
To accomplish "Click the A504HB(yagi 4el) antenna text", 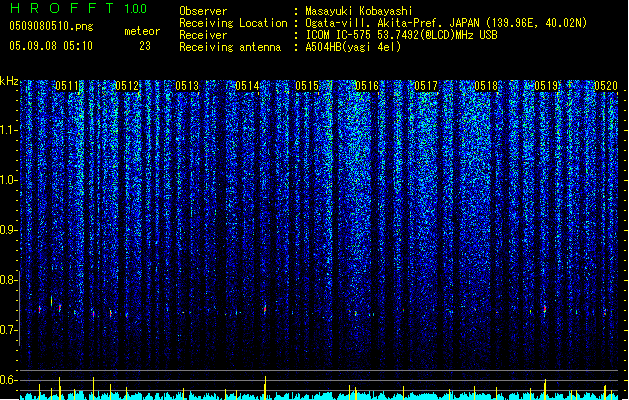I will (x=353, y=47).
